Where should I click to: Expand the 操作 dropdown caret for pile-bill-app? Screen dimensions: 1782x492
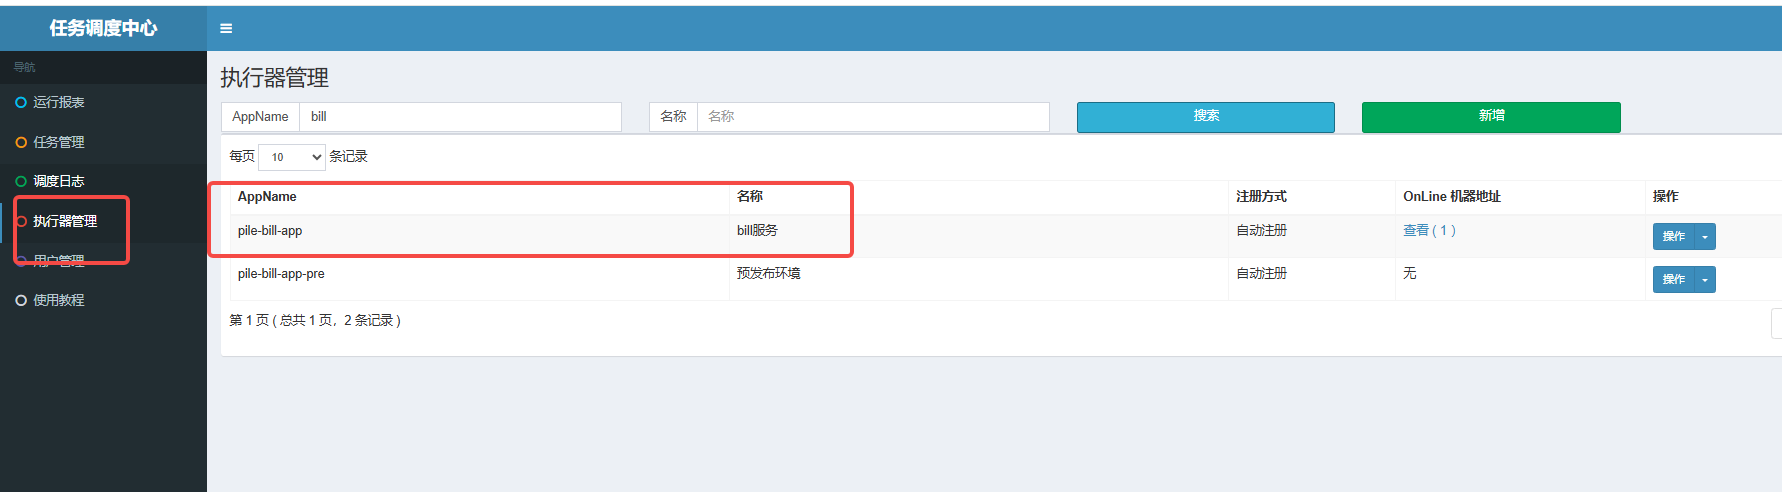point(1705,236)
